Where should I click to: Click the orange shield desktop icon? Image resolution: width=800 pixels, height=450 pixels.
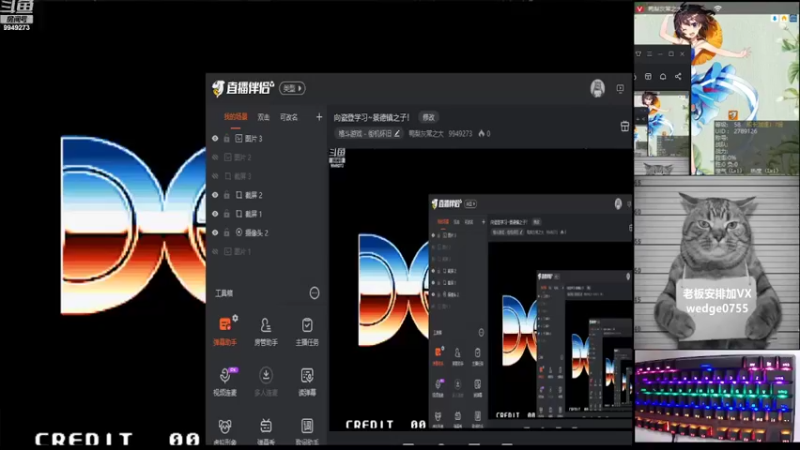tap(733, 115)
